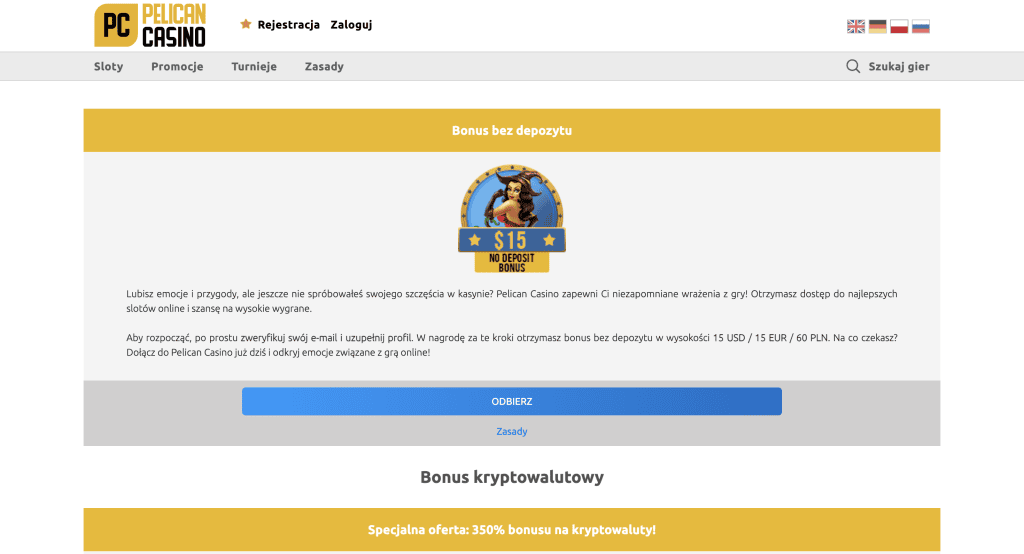Select the Russian flag language option

click(x=920, y=26)
